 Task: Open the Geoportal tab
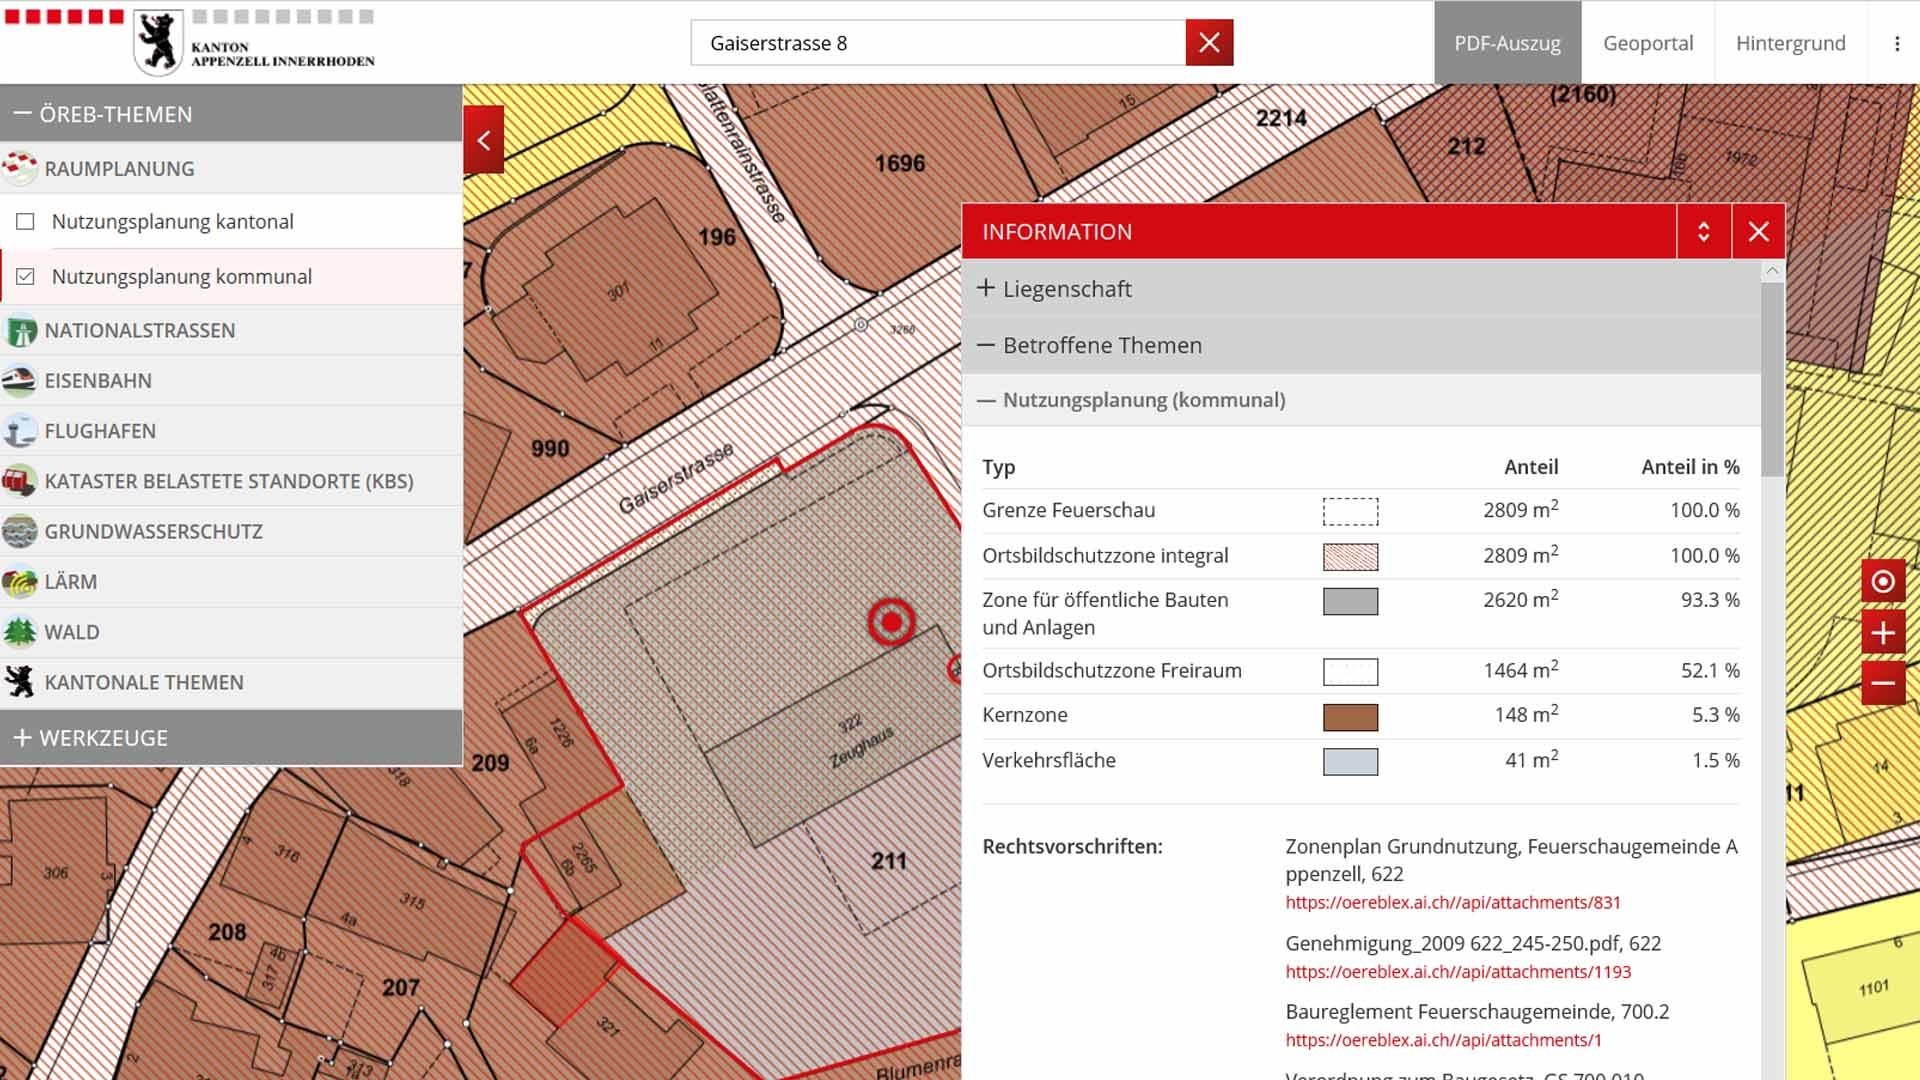[x=1648, y=43]
